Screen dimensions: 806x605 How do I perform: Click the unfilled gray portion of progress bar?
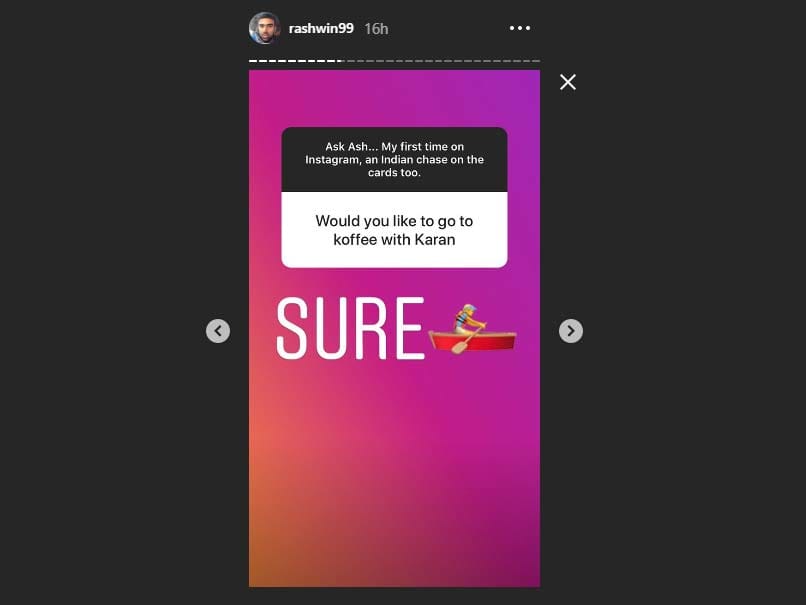442,61
